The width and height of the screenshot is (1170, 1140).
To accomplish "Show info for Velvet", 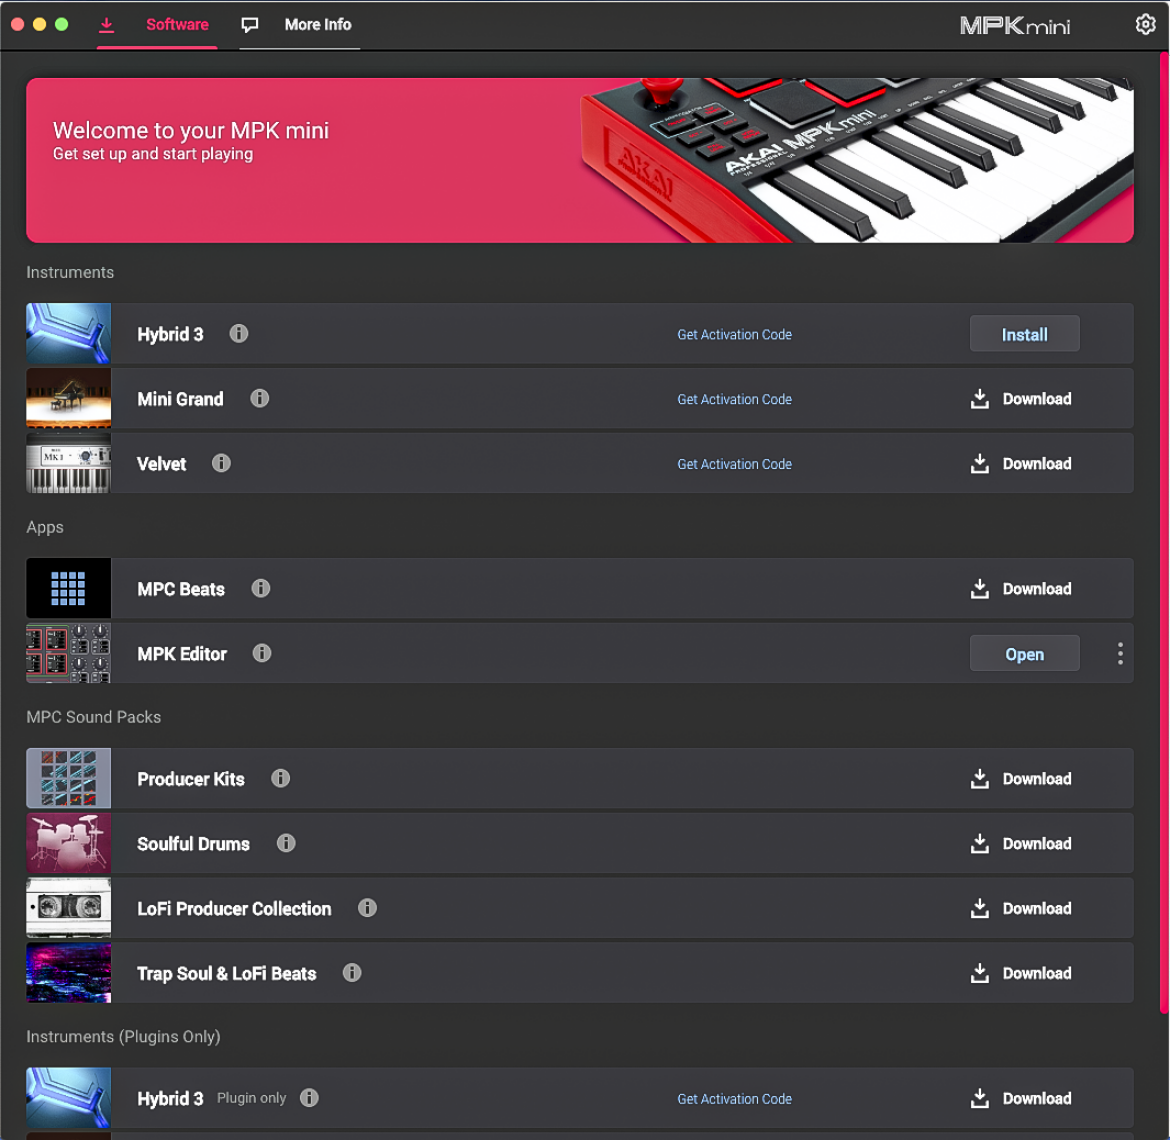I will (x=221, y=463).
